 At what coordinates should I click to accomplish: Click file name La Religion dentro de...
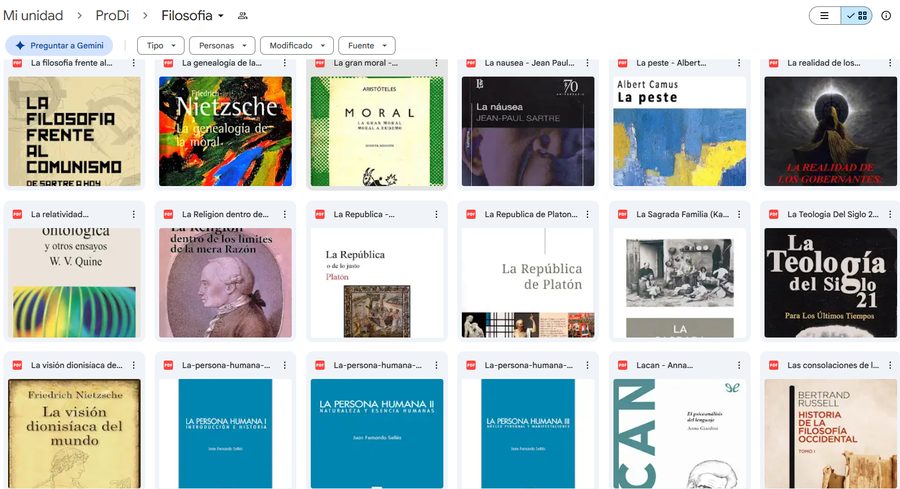point(225,214)
